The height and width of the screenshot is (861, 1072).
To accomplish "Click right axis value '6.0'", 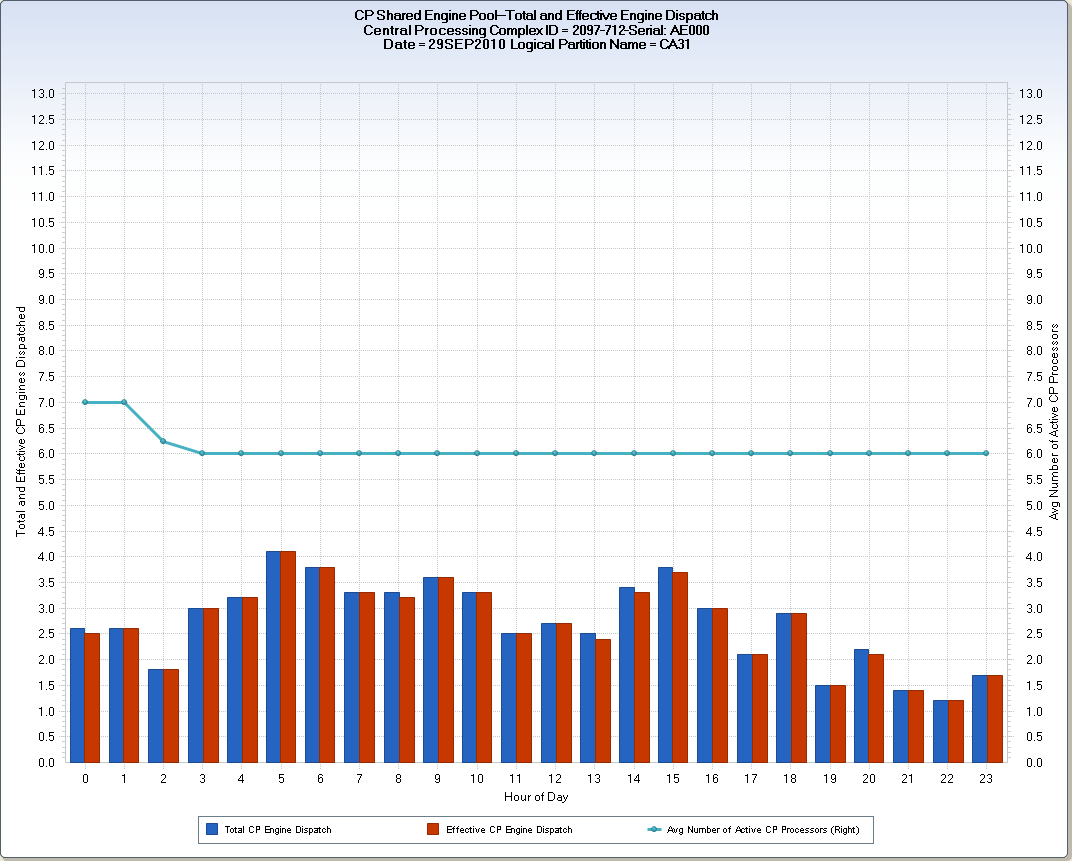I will [1034, 453].
